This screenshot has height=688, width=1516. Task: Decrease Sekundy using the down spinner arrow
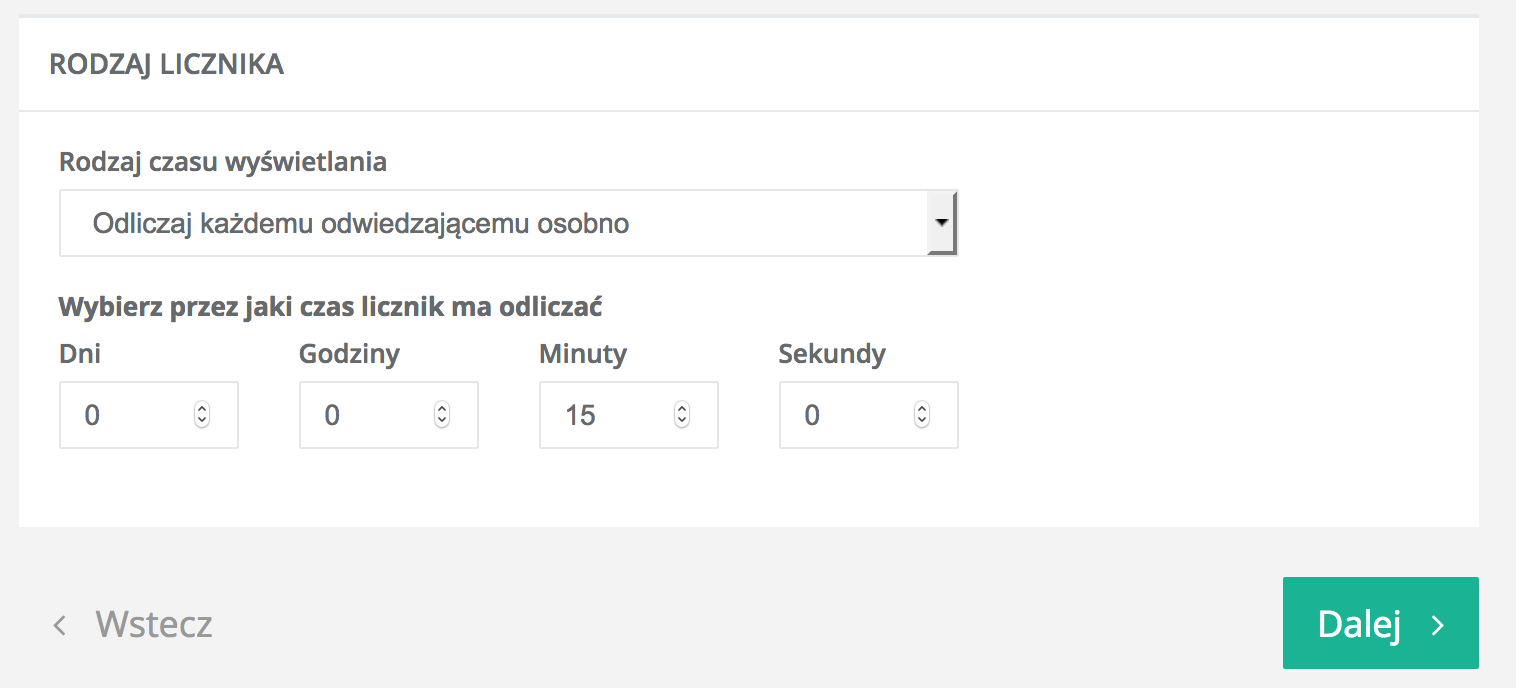coord(922,421)
